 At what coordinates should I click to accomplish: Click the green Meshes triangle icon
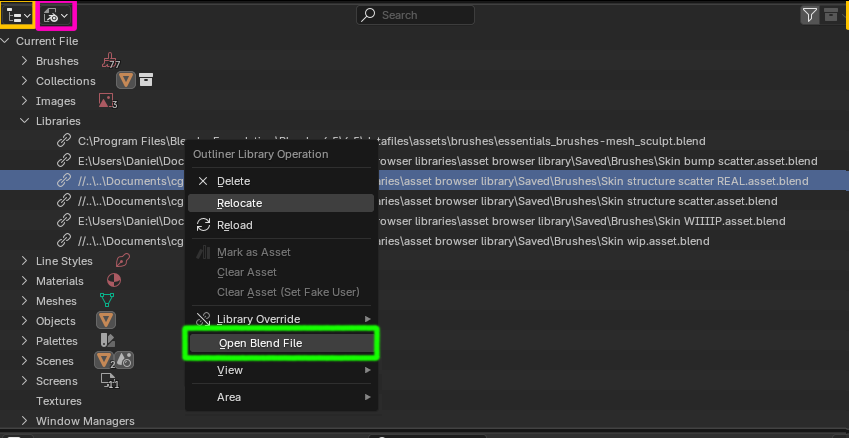107,300
